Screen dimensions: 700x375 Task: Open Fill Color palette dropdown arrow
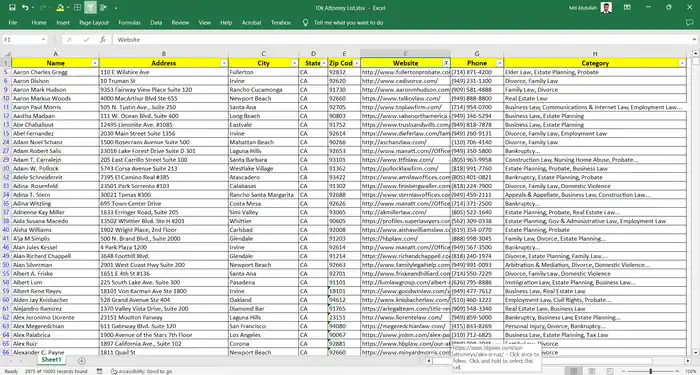[x=67, y=8]
